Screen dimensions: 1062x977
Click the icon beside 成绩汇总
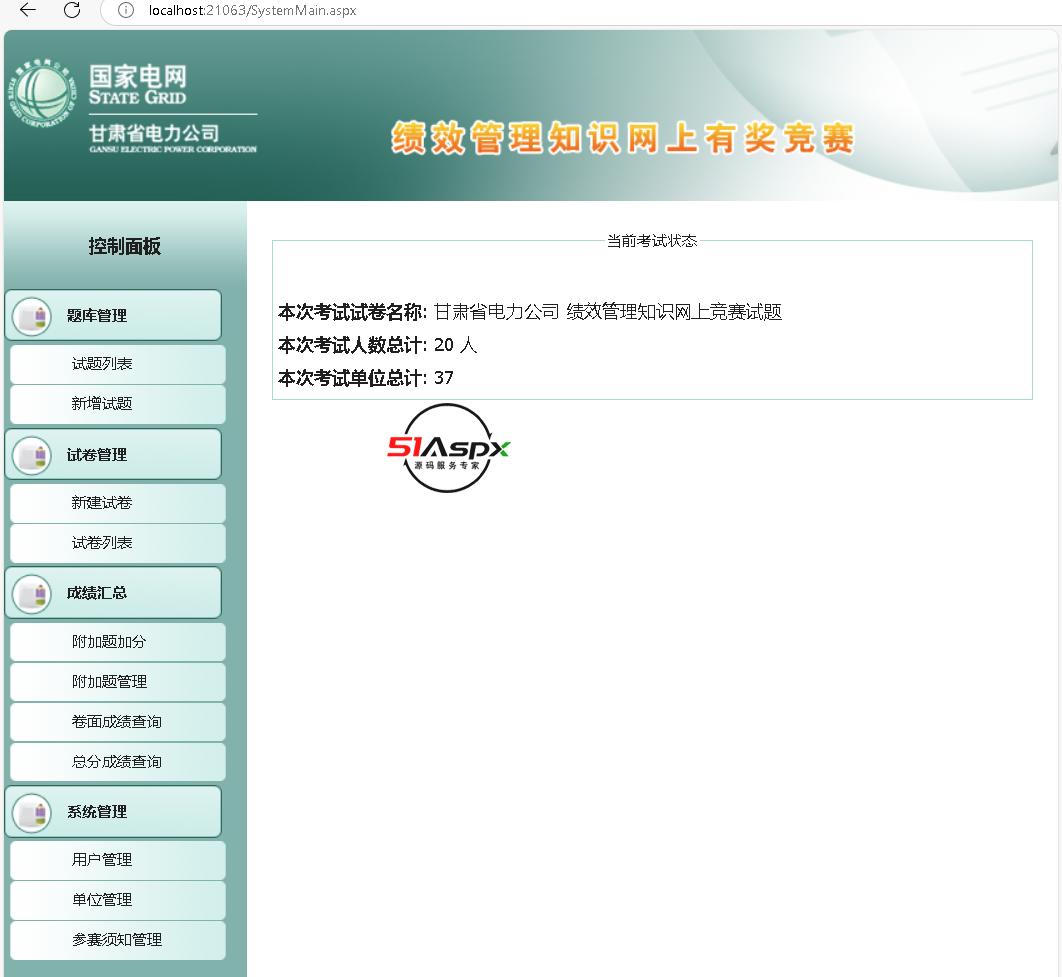(x=32, y=594)
